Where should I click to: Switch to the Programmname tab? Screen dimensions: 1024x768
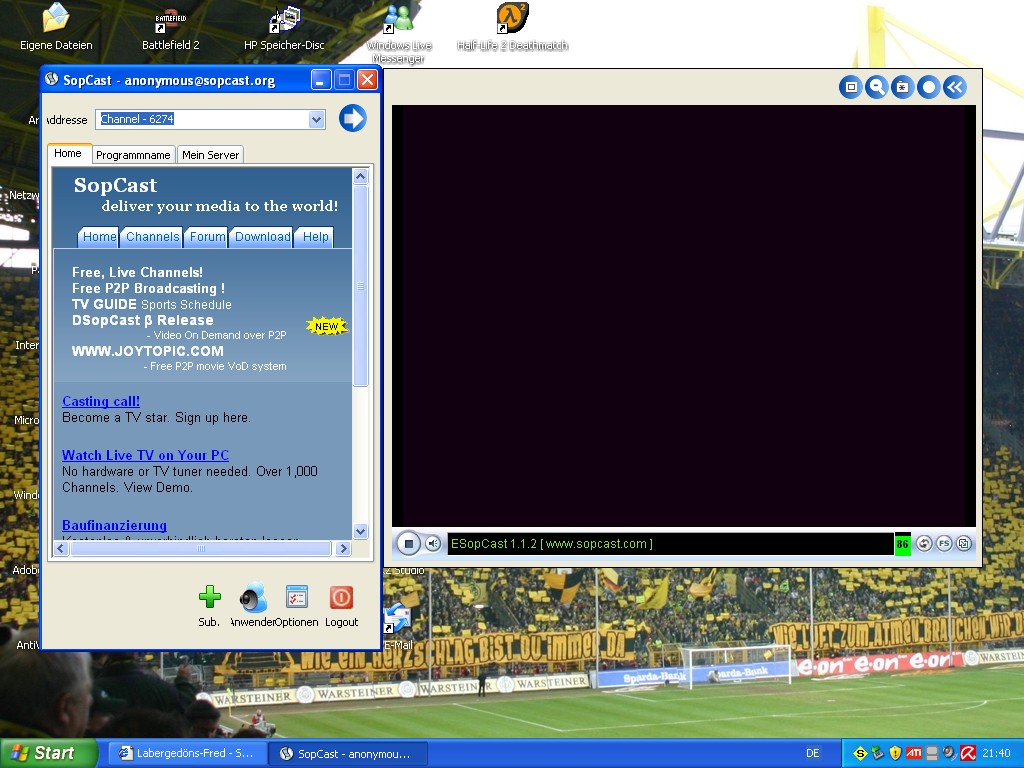pos(133,155)
